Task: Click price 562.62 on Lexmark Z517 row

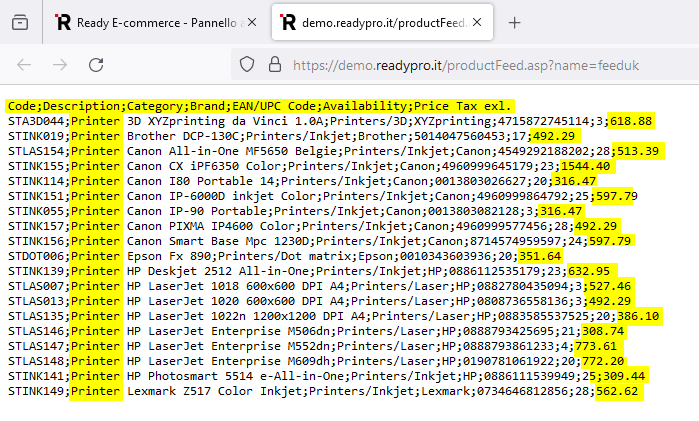Action: point(617,392)
